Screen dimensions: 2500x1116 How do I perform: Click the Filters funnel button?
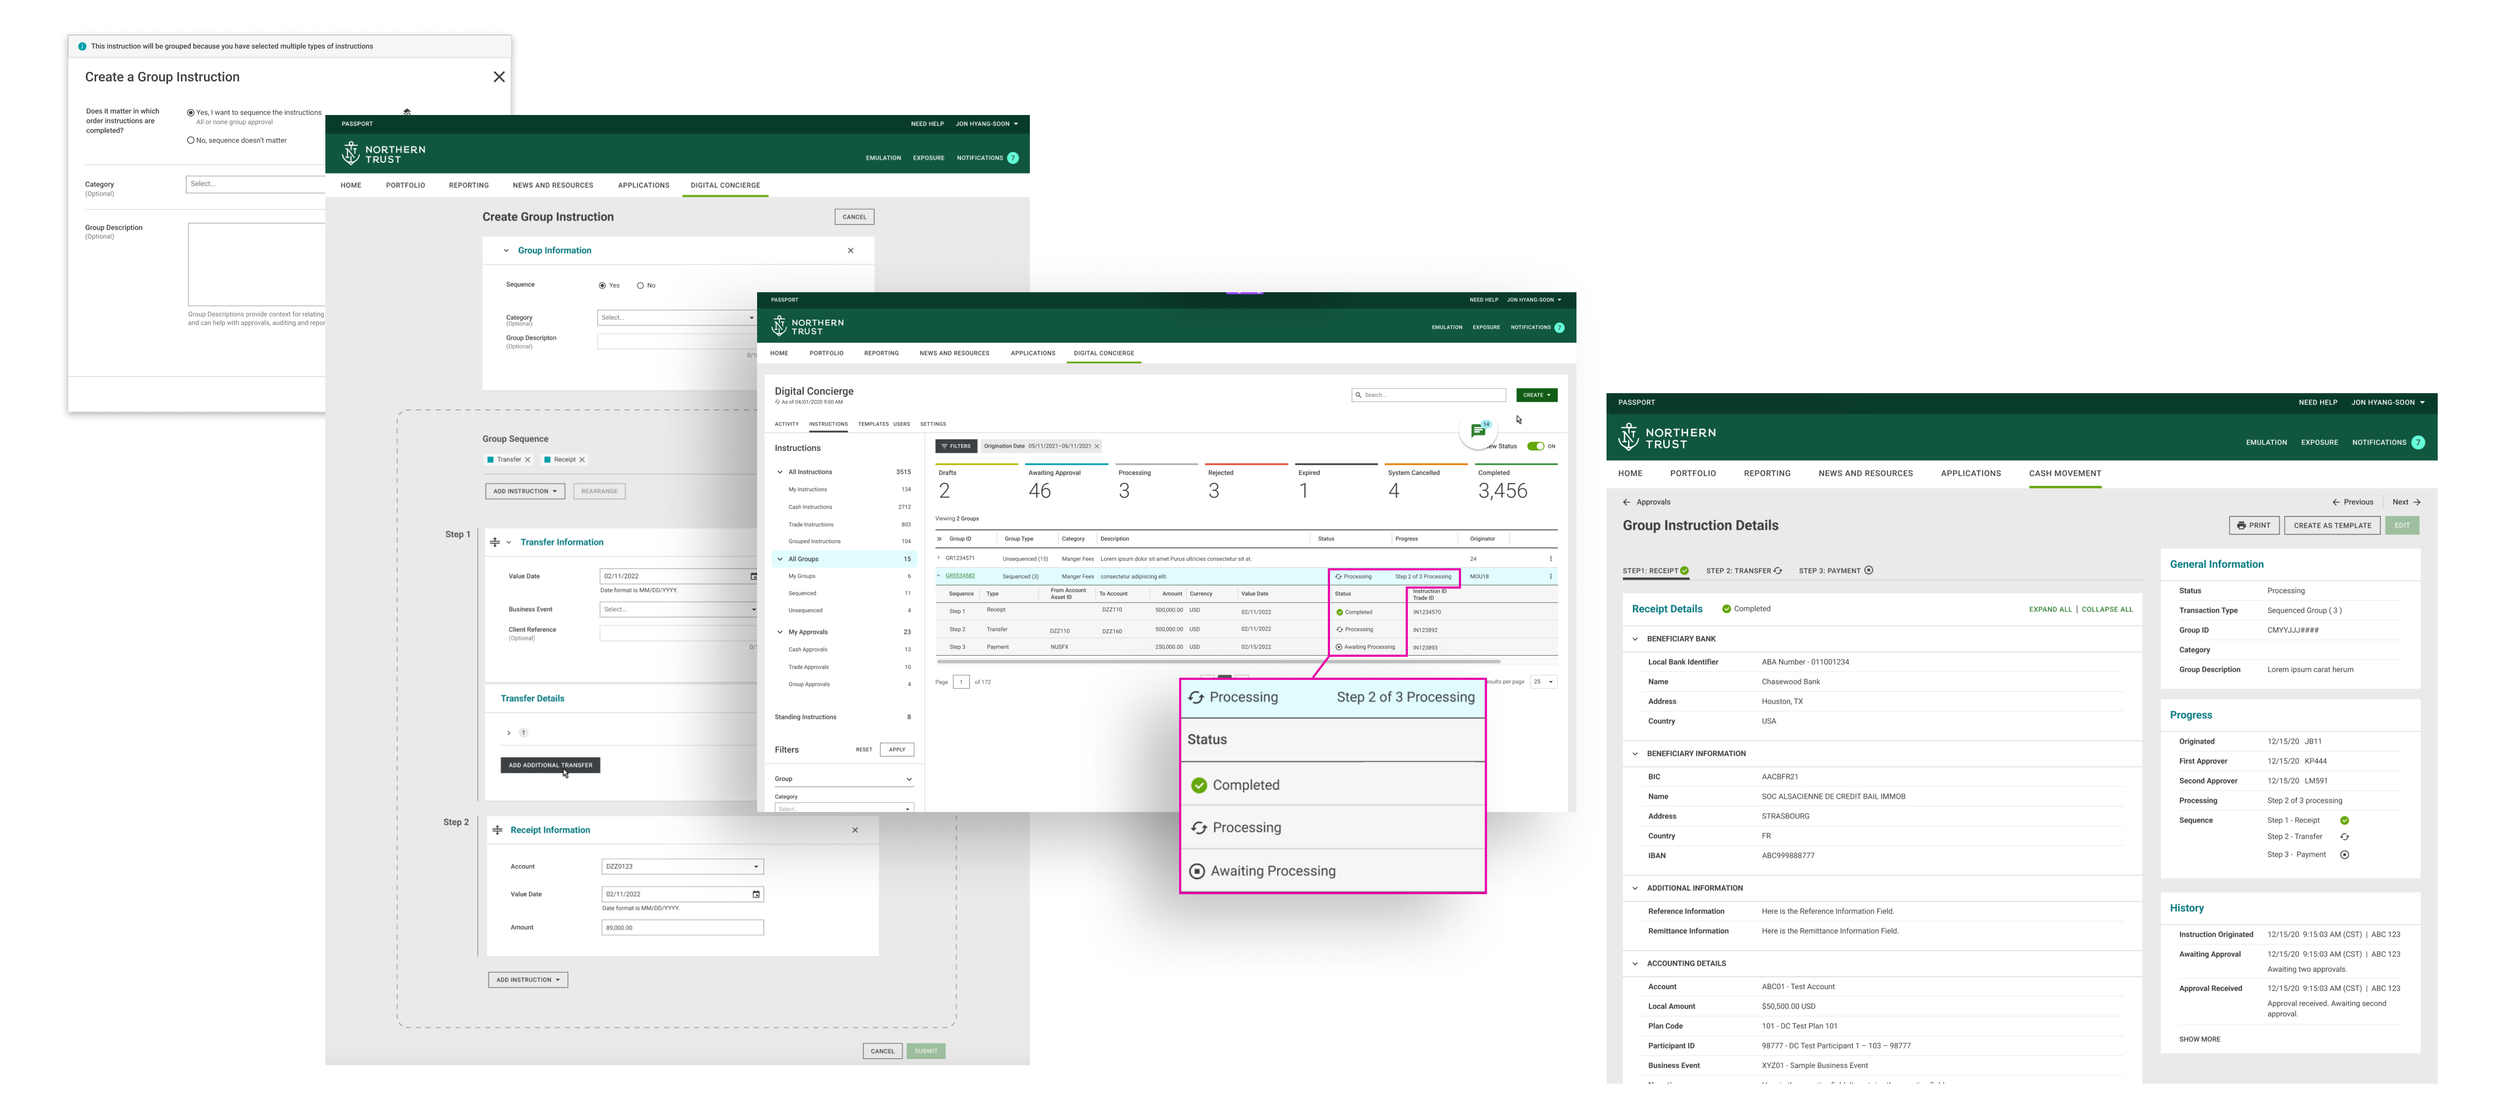(955, 446)
